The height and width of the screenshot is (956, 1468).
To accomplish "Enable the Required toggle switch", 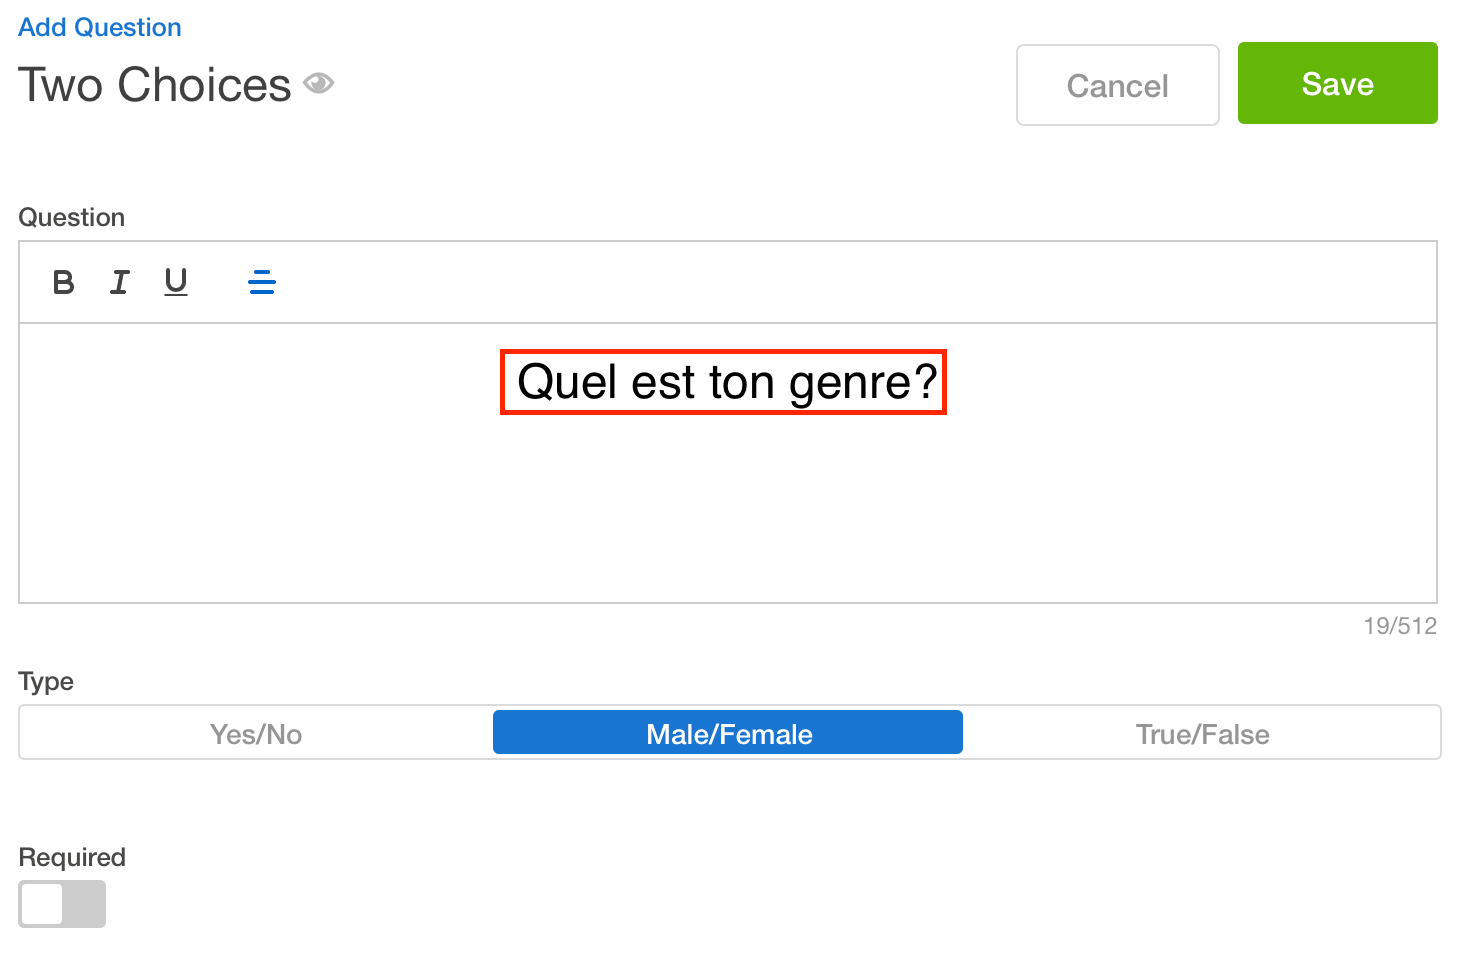I will tap(62, 904).
